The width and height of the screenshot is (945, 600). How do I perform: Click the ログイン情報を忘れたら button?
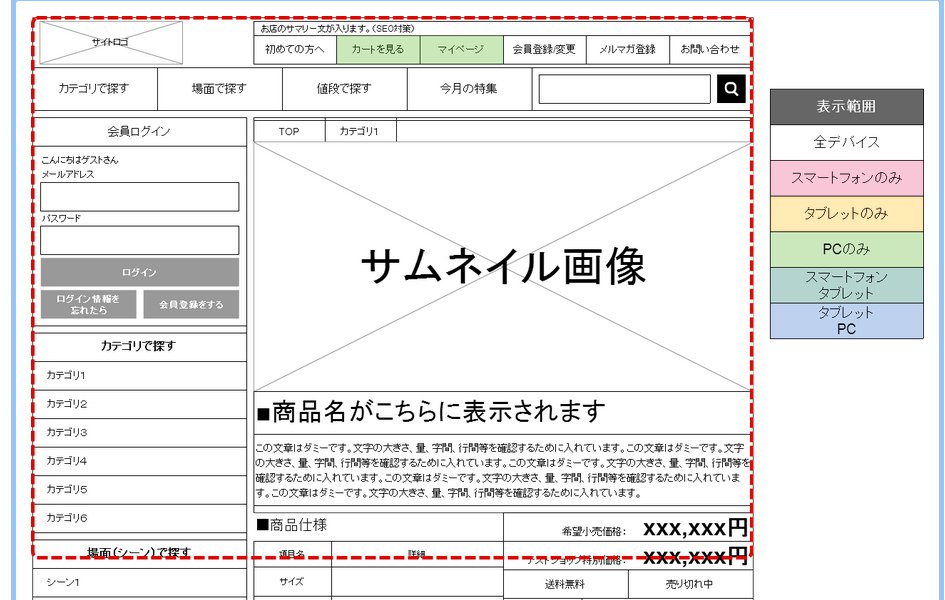[x=88, y=305]
